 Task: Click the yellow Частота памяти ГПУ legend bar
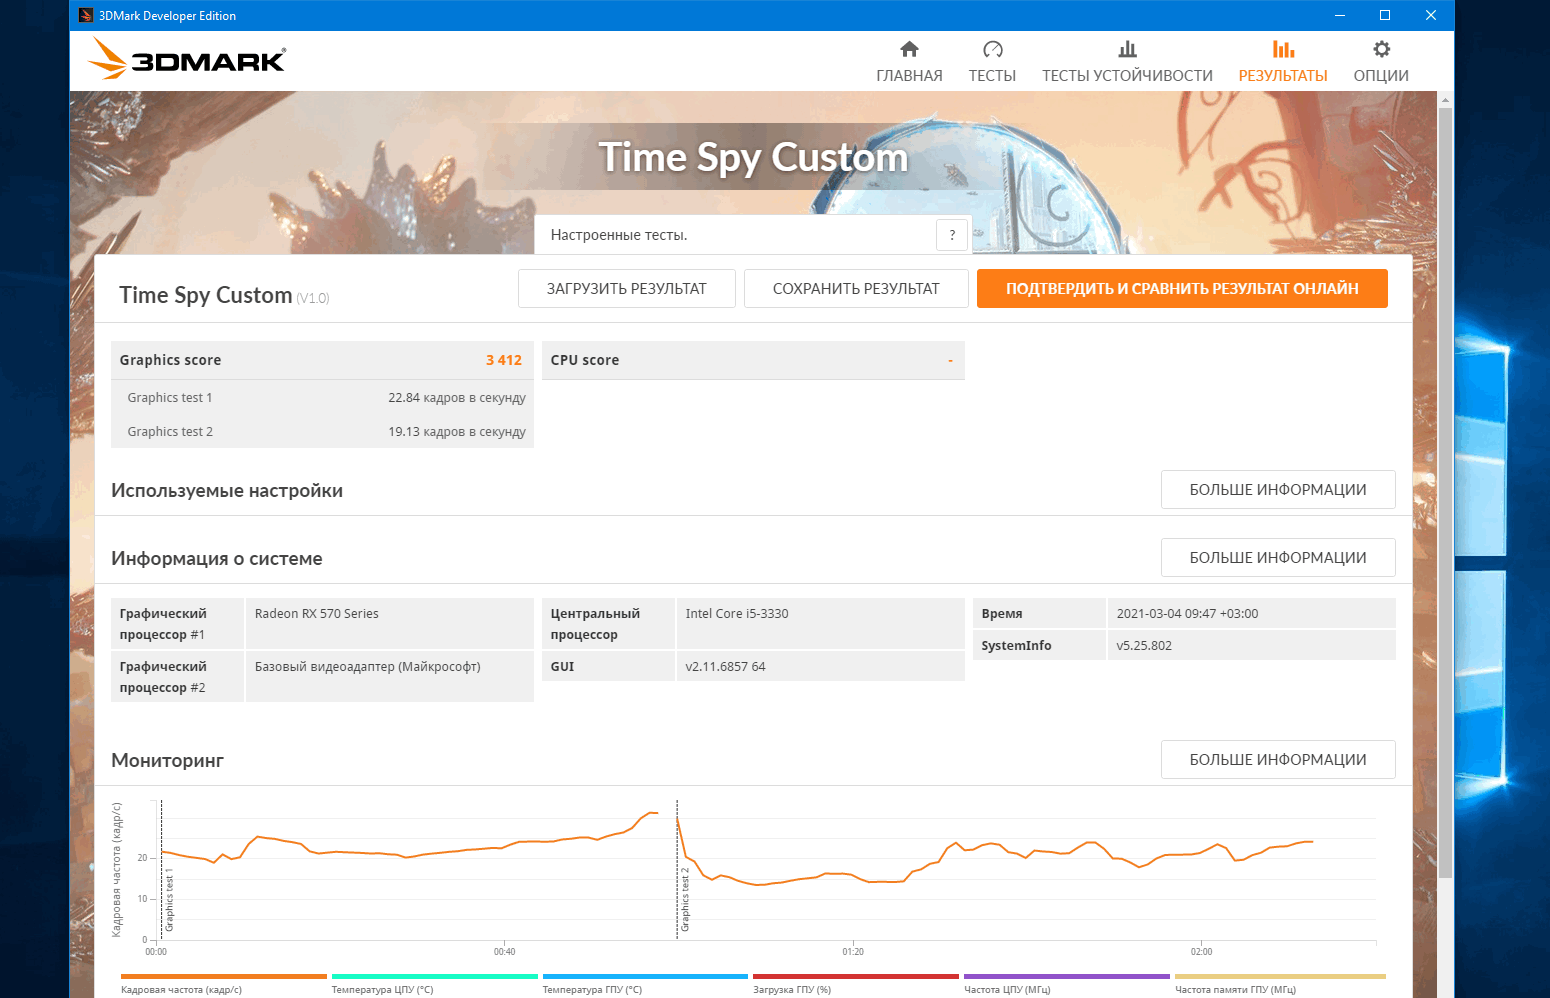pos(1280,976)
